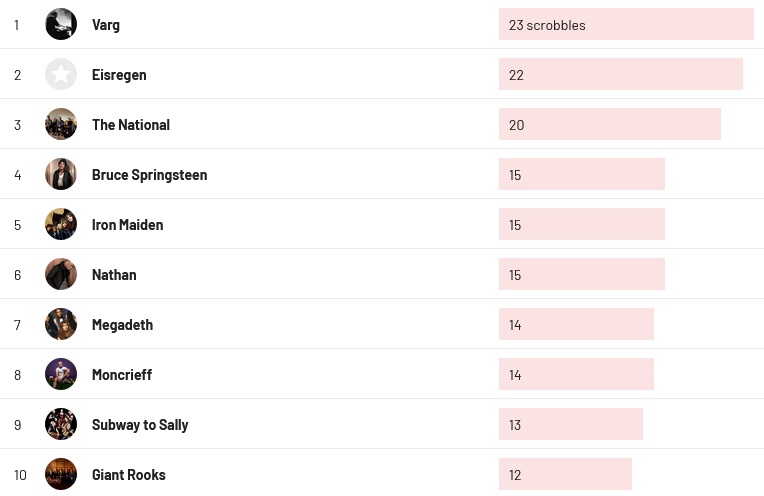Select Iron Maiden's avatar image
Viewport: 764px width, 496px height.
pyautogui.click(x=61, y=224)
